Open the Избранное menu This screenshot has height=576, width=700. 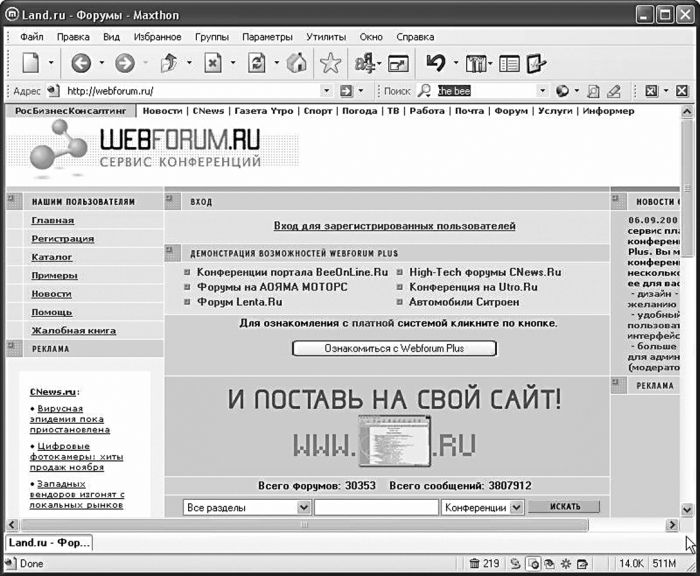point(158,37)
